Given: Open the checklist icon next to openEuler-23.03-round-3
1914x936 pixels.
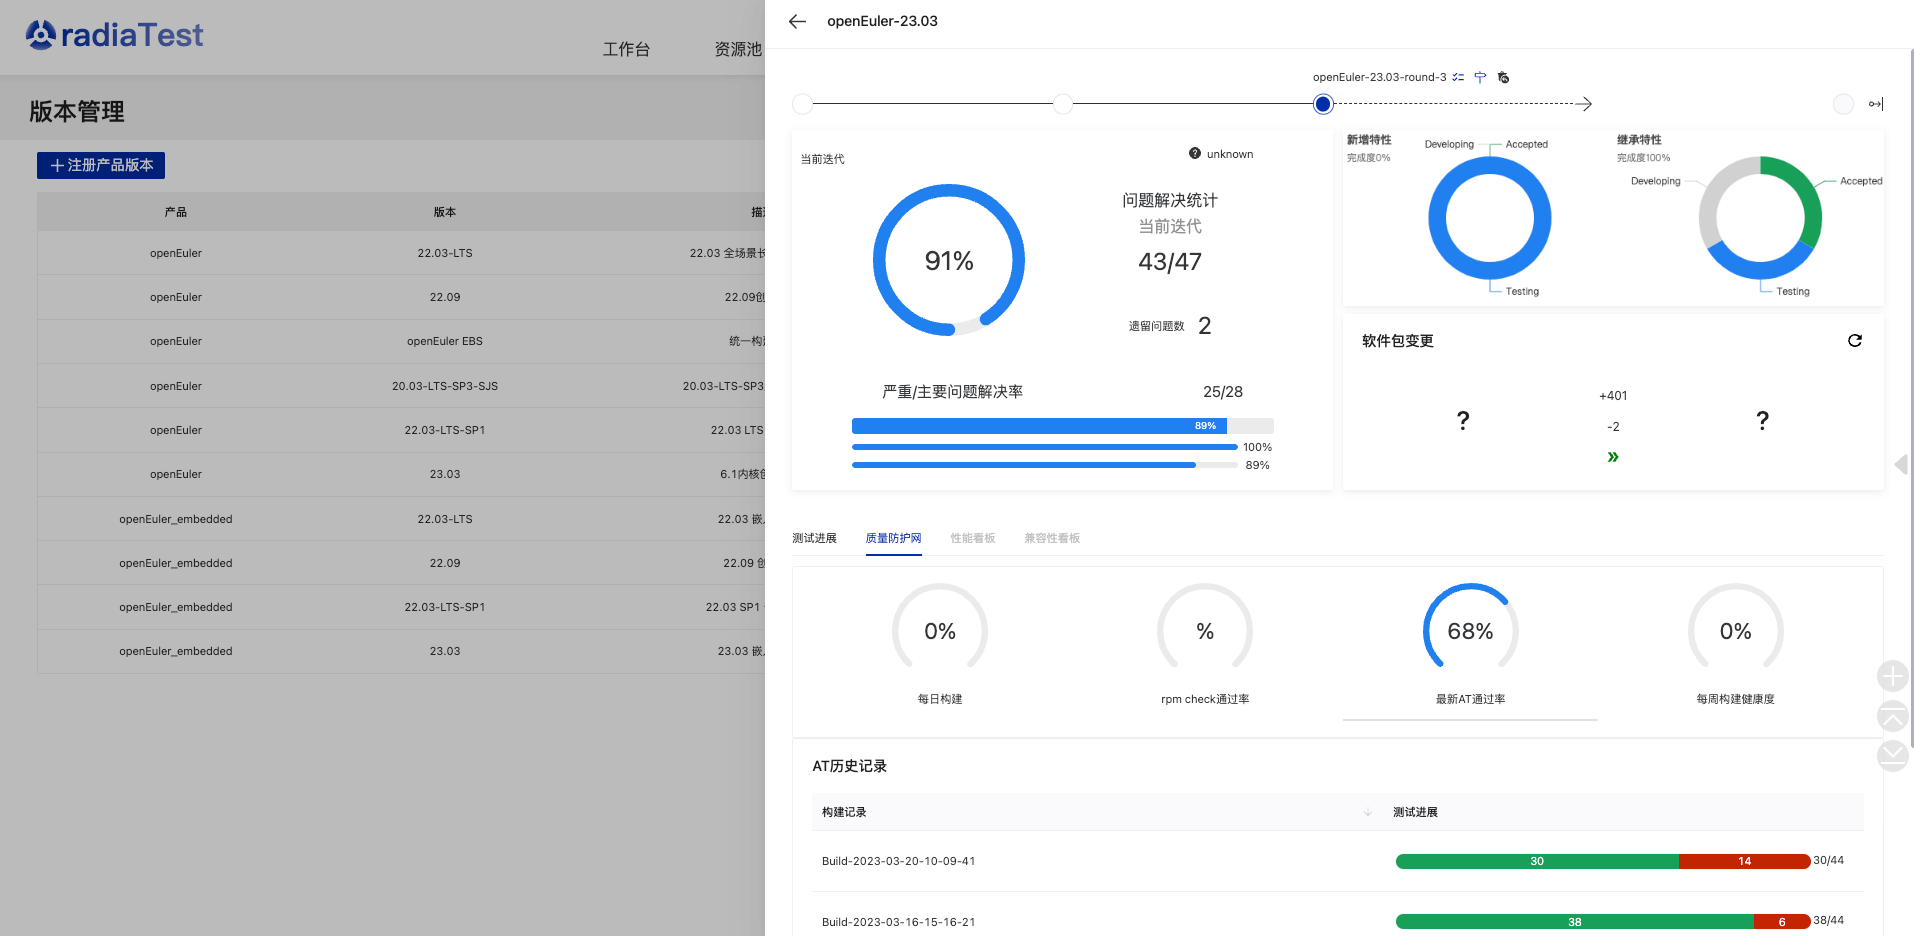Looking at the screenshot, I should tap(1458, 77).
